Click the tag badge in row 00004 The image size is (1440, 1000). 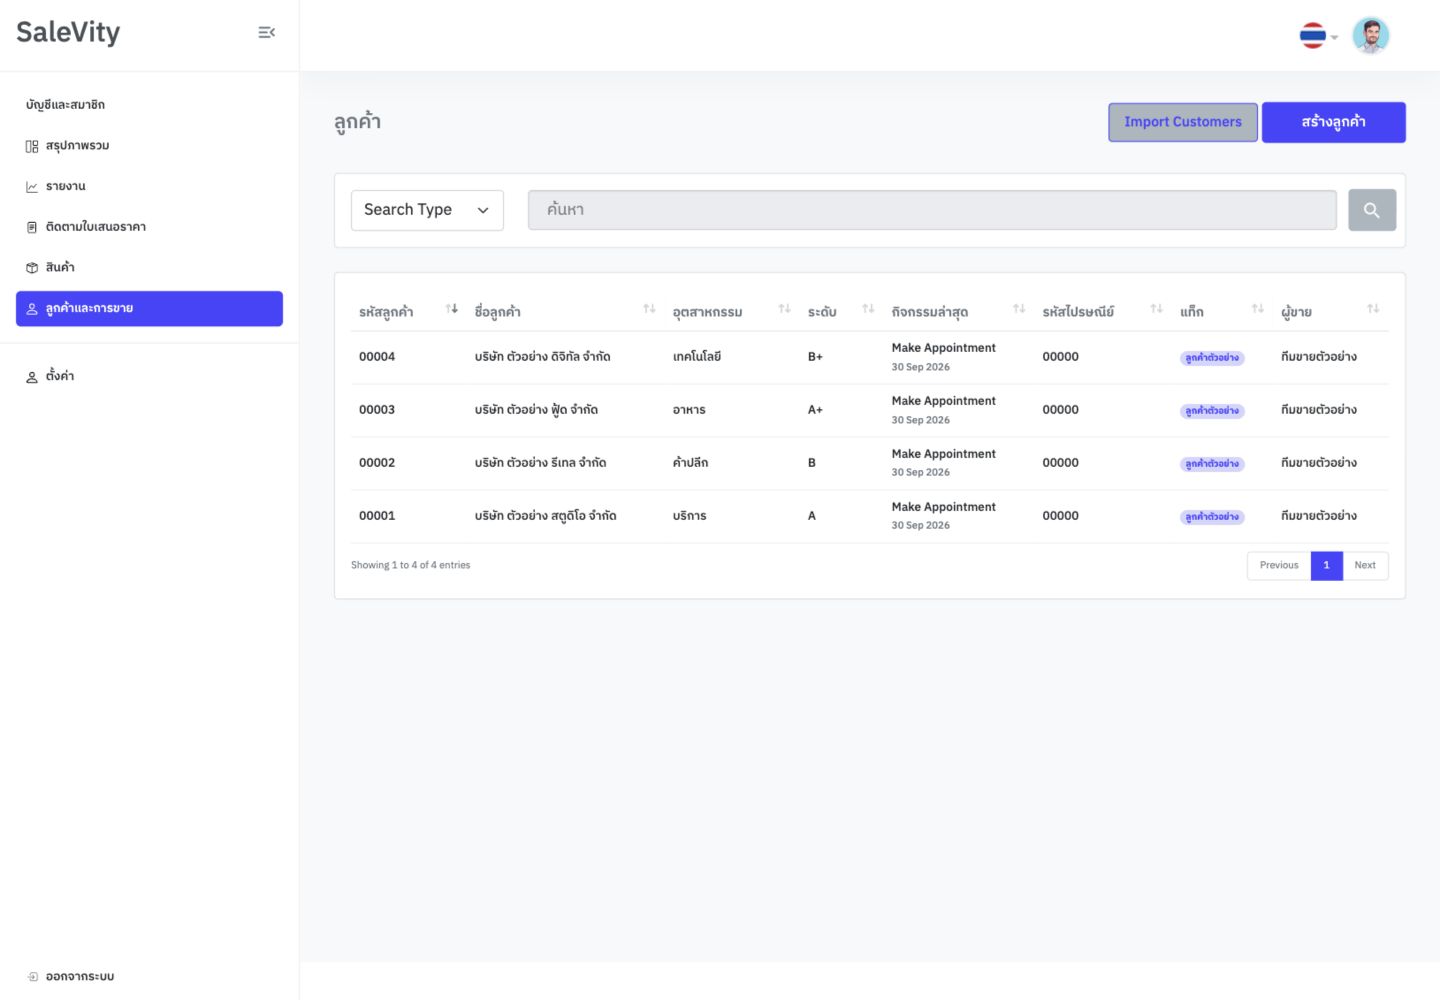1212,358
